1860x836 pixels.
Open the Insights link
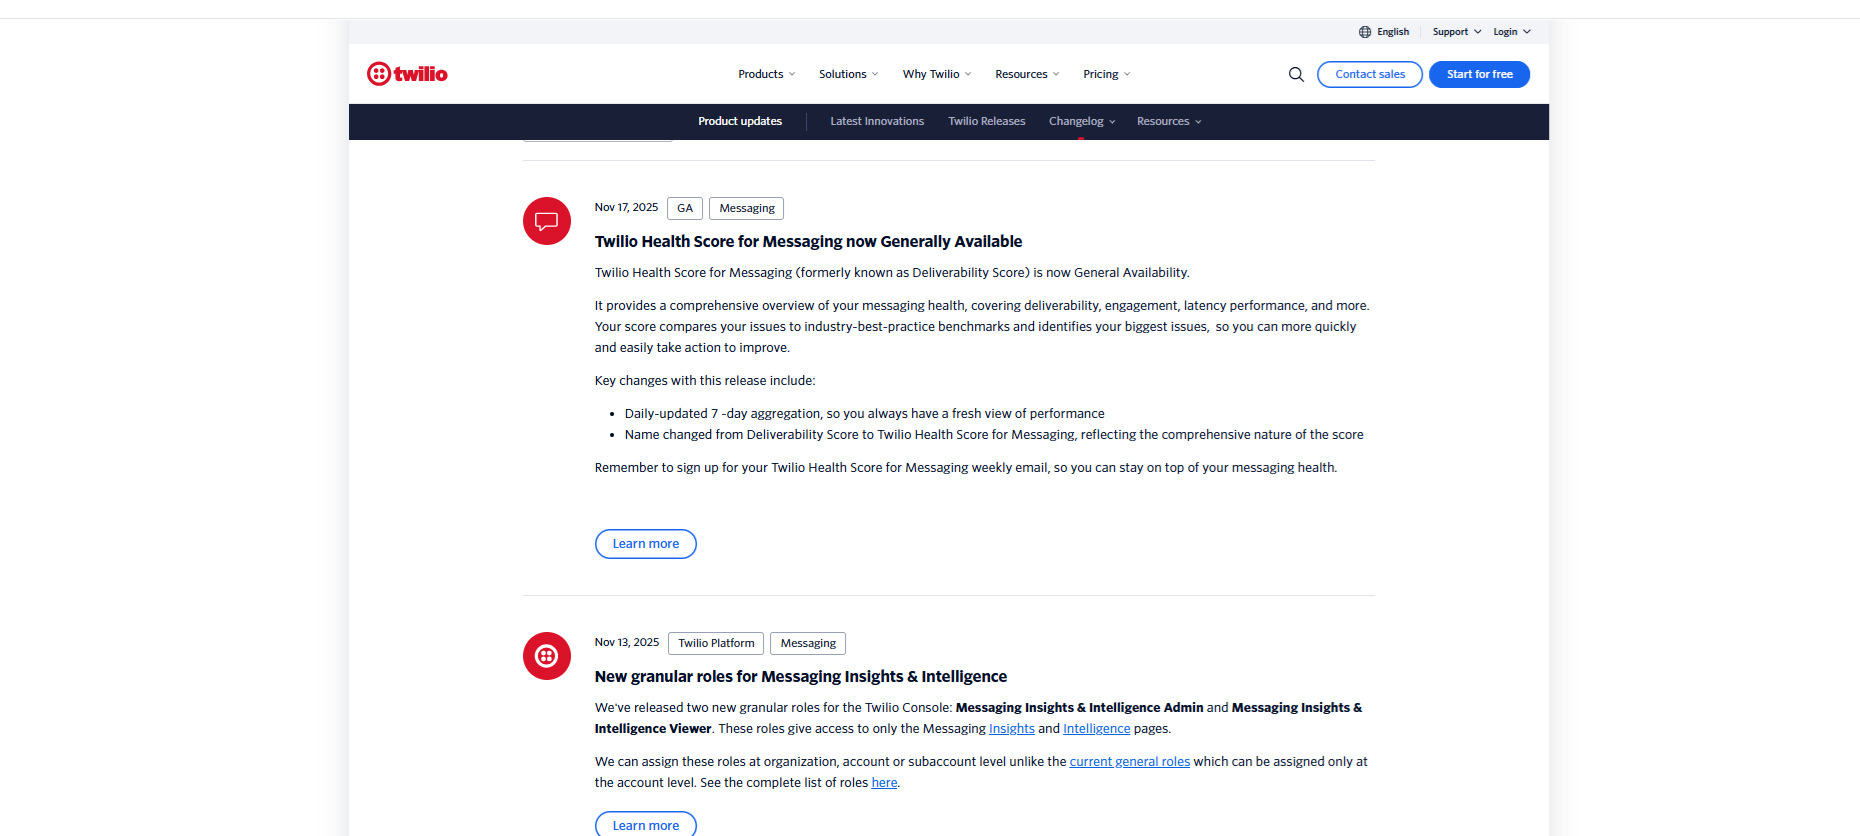pos(1012,729)
